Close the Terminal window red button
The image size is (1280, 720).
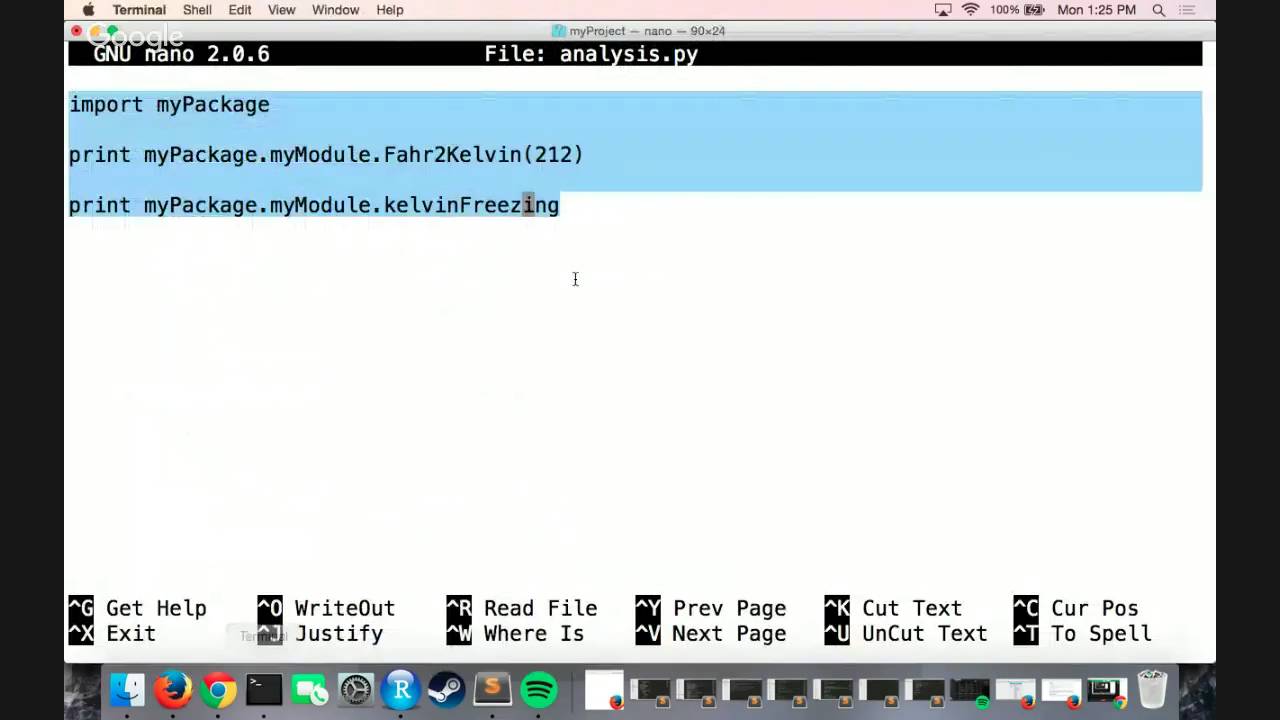tap(77, 31)
